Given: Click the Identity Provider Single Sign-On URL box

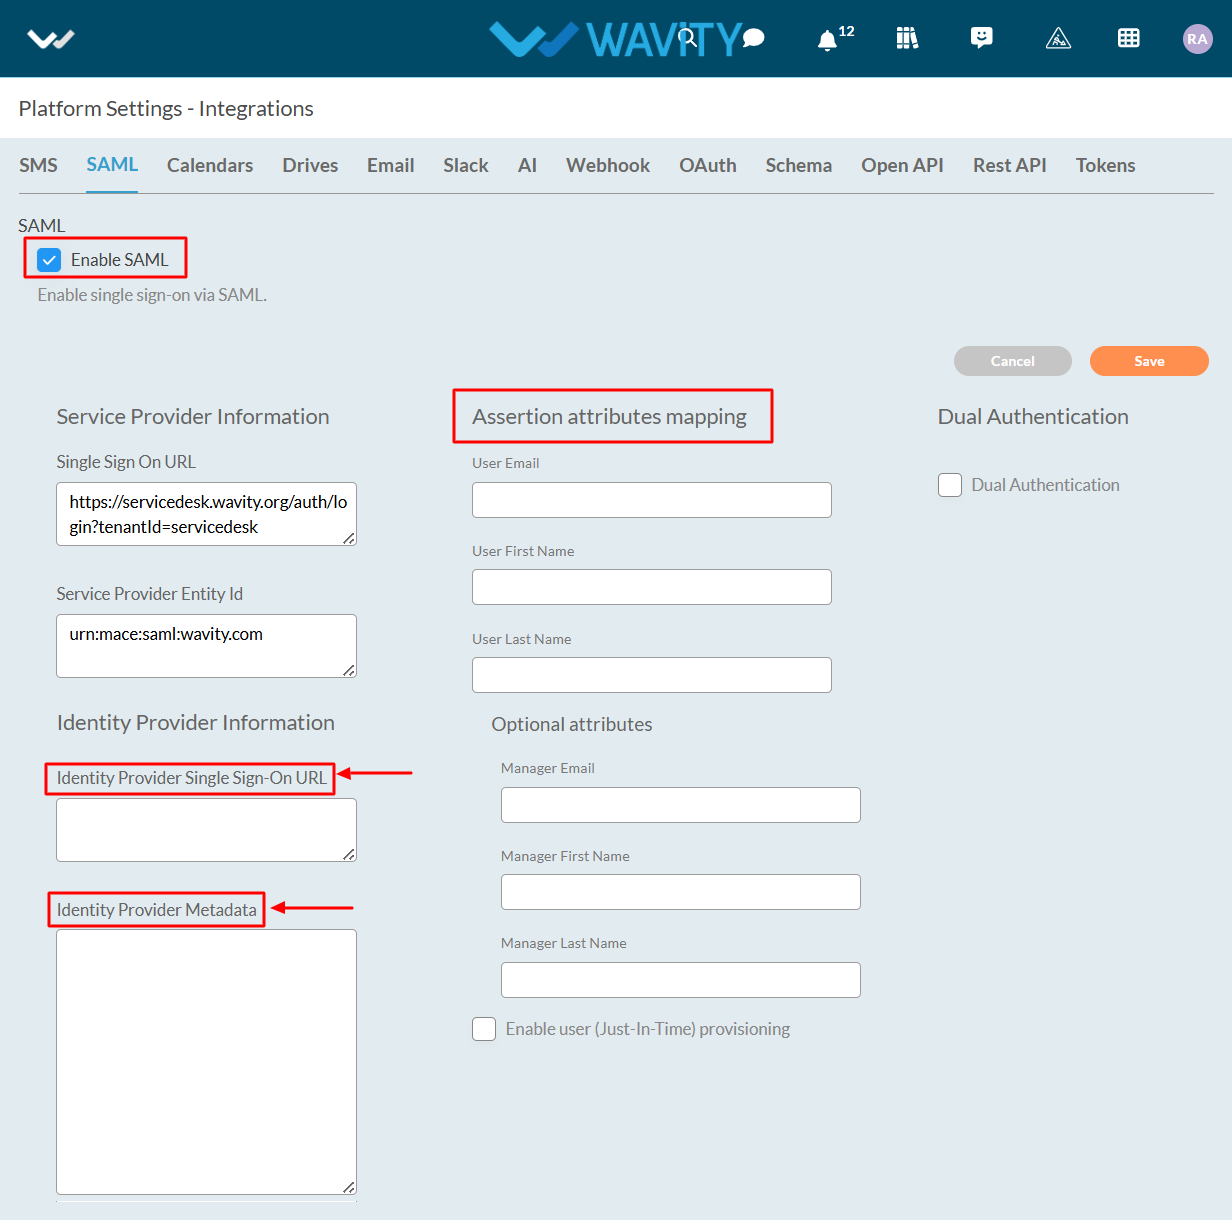Looking at the screenshot, I should (206, 830).
